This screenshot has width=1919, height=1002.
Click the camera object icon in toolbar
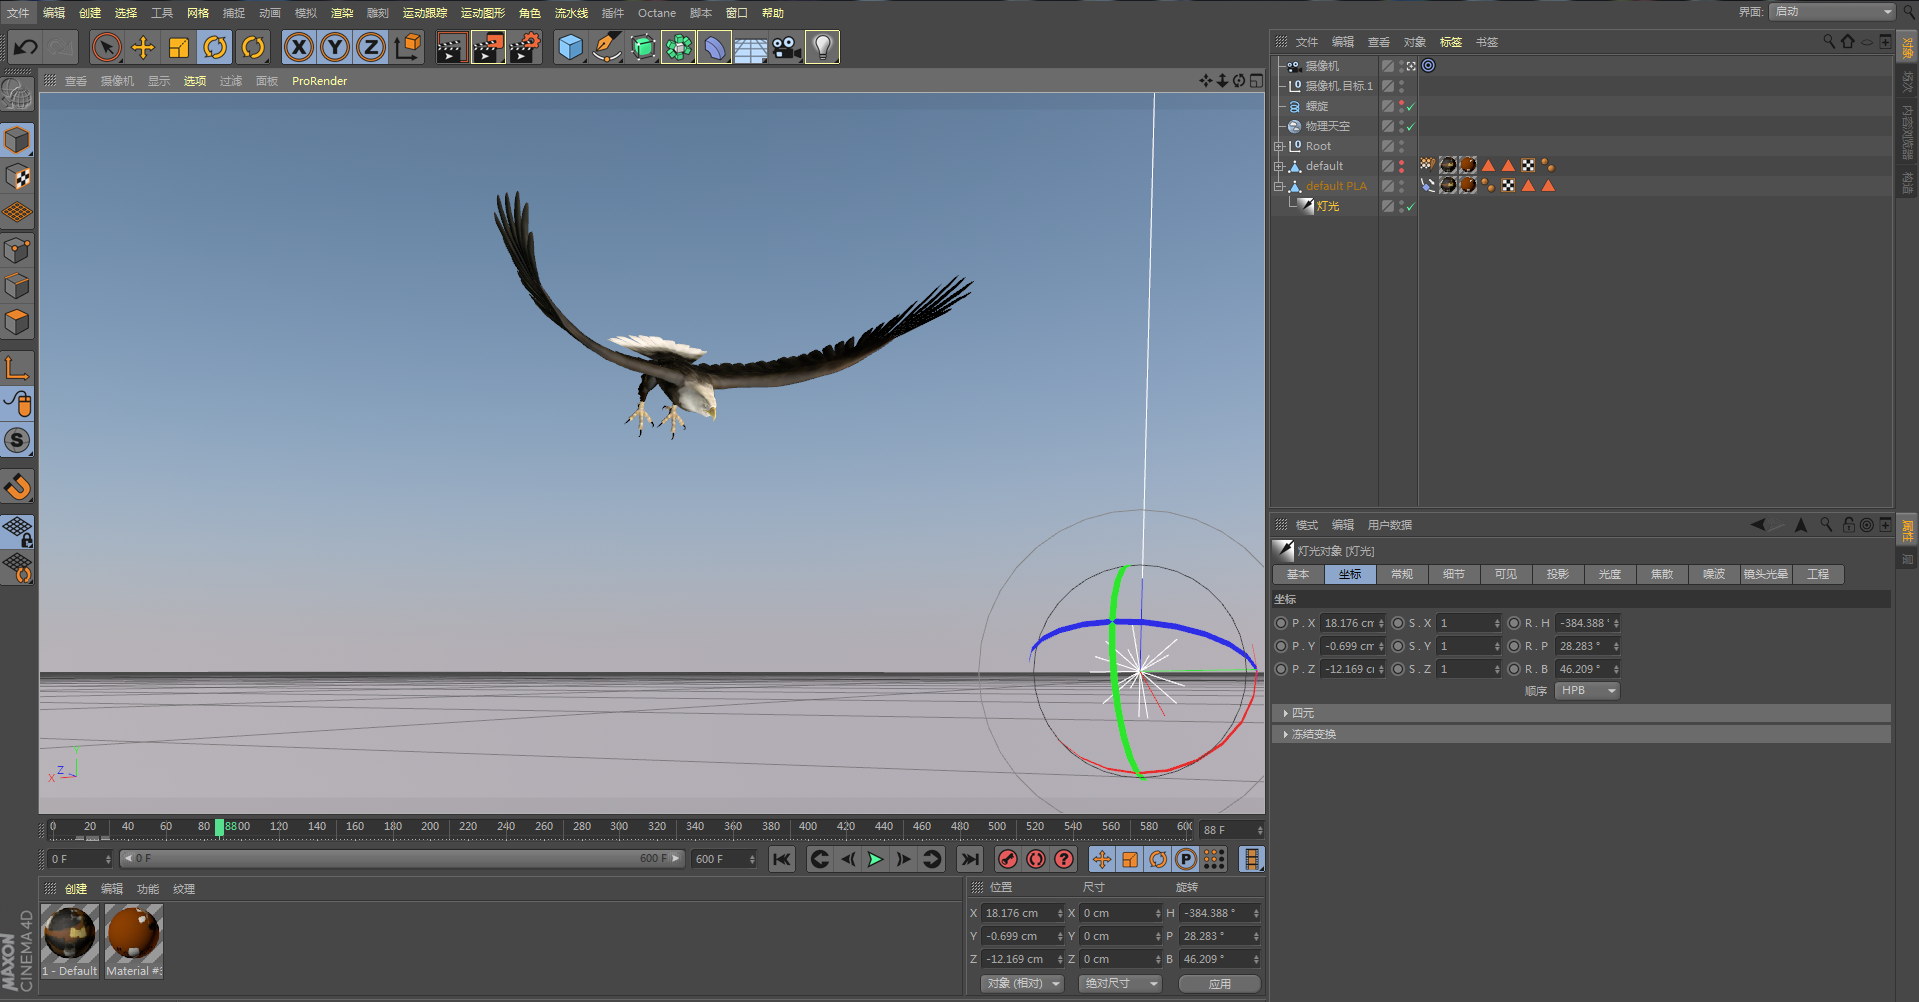786,47
